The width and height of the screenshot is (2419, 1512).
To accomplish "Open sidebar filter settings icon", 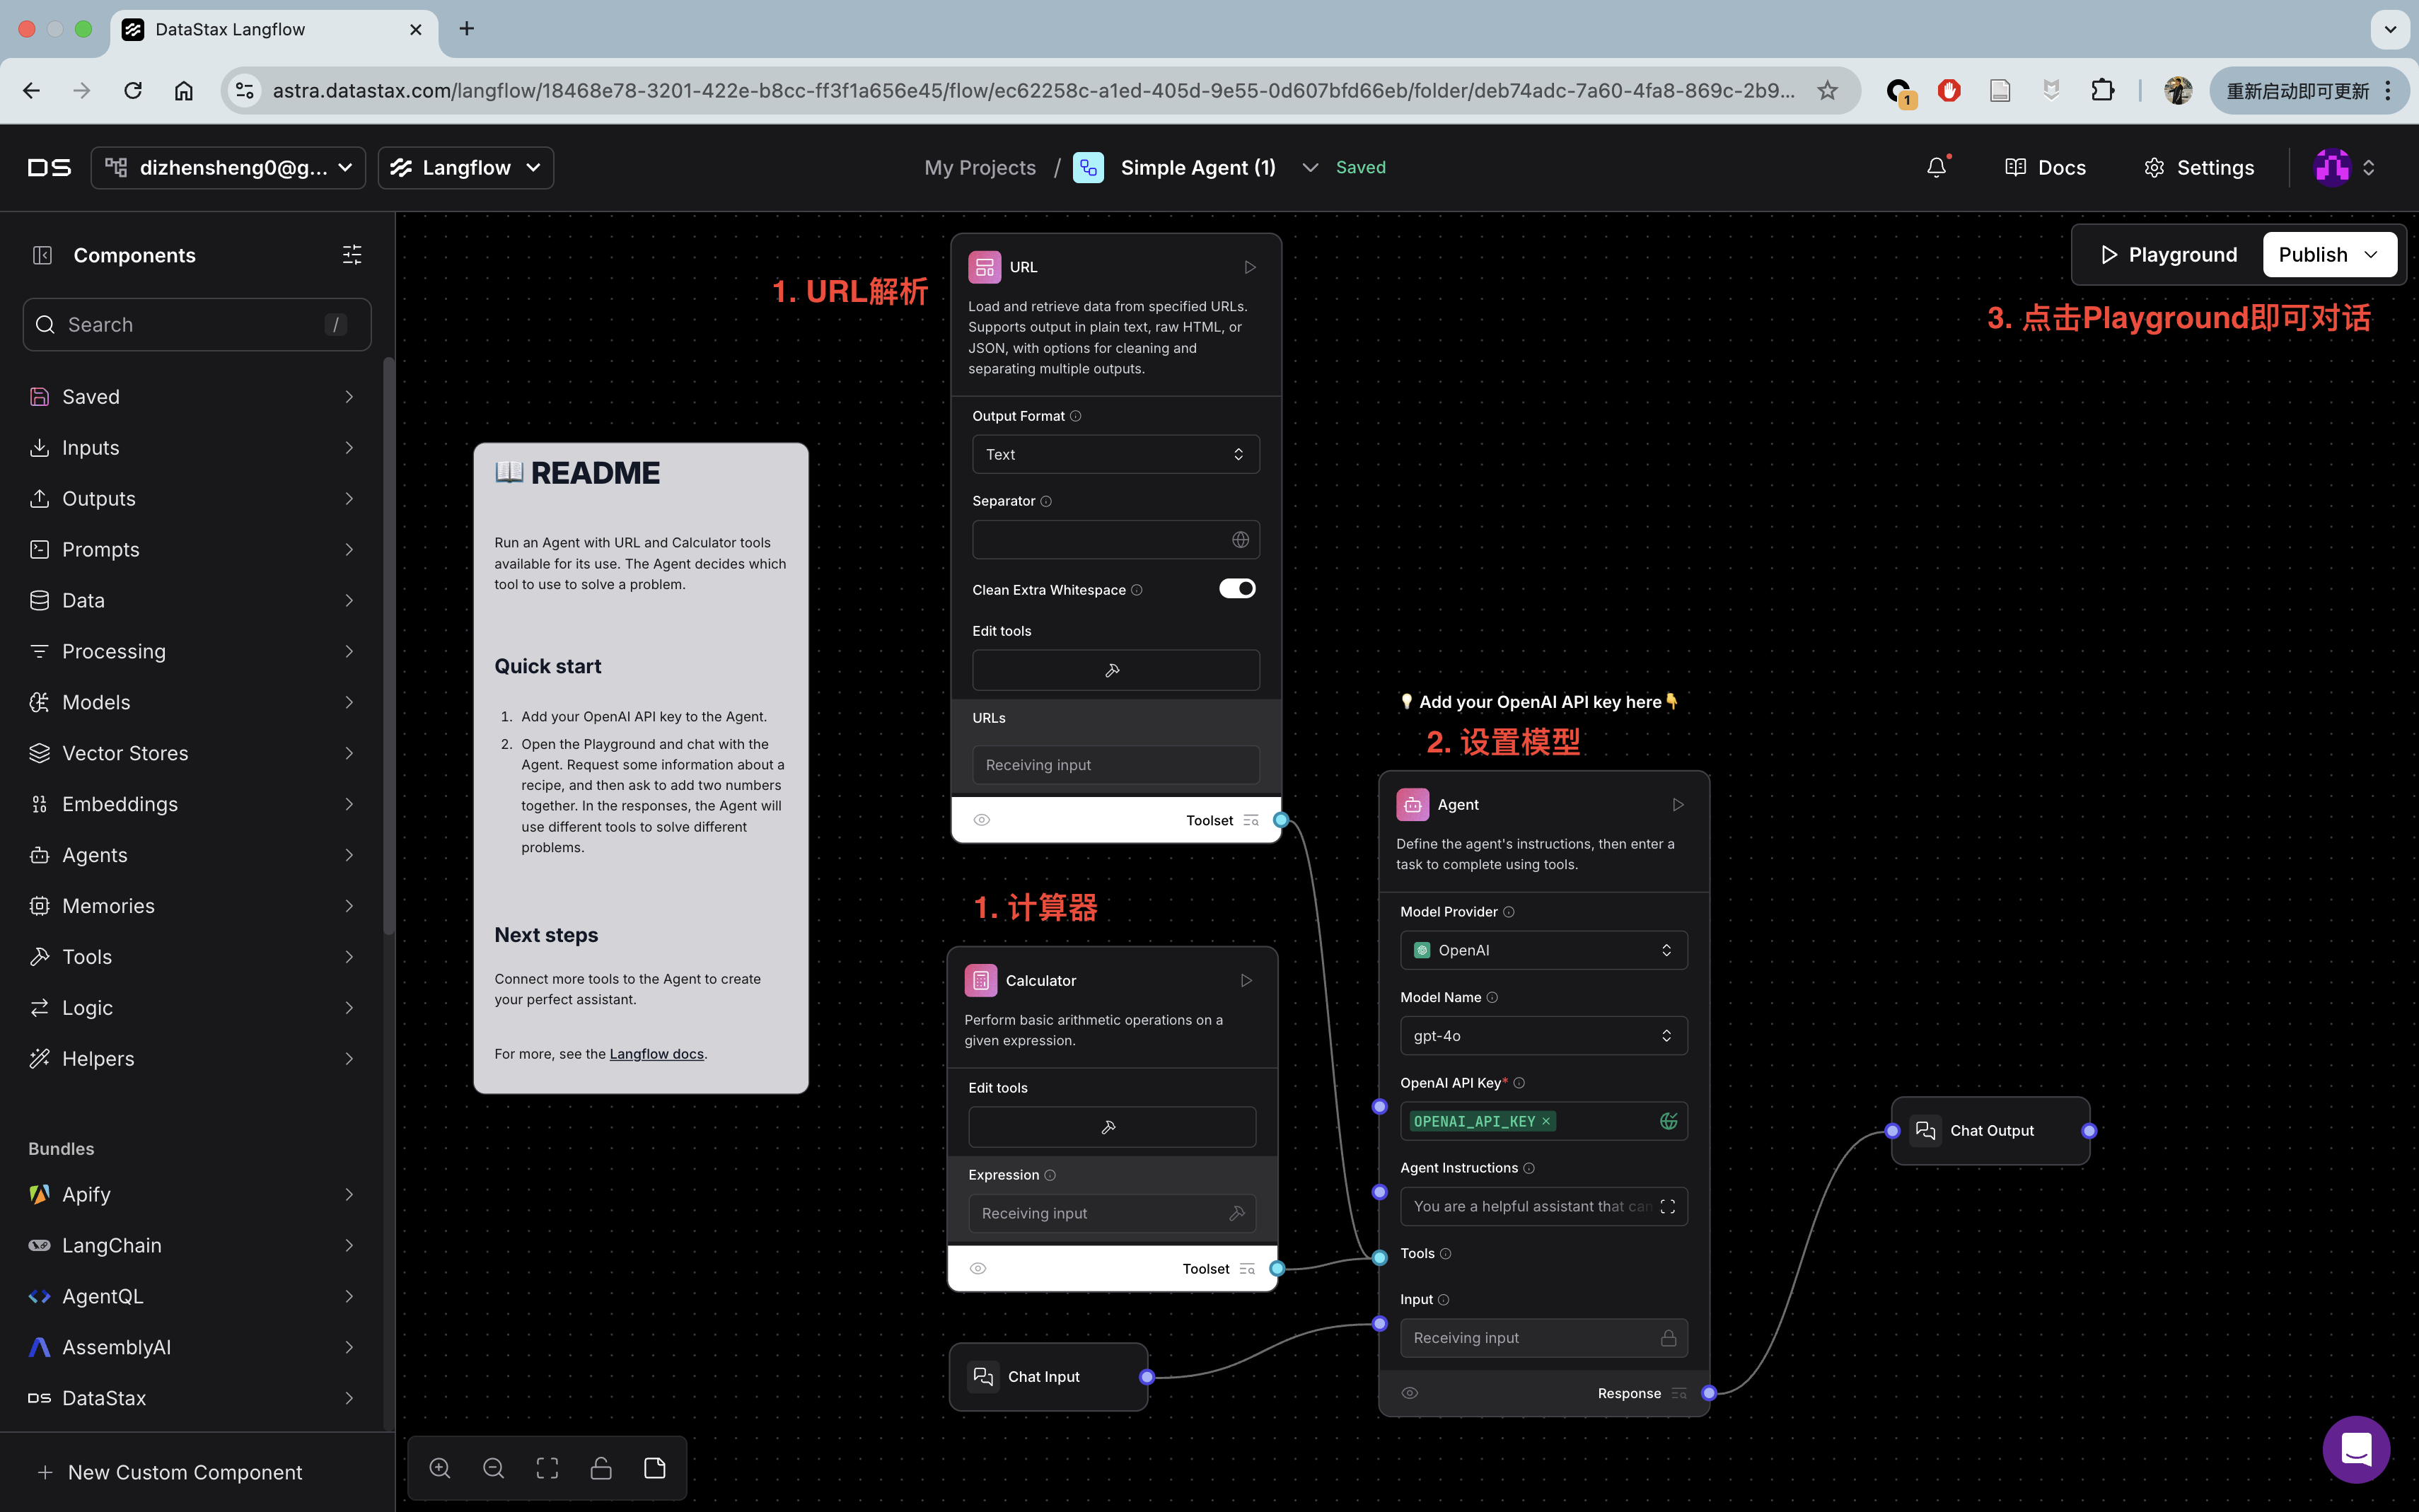I will 352,255.
